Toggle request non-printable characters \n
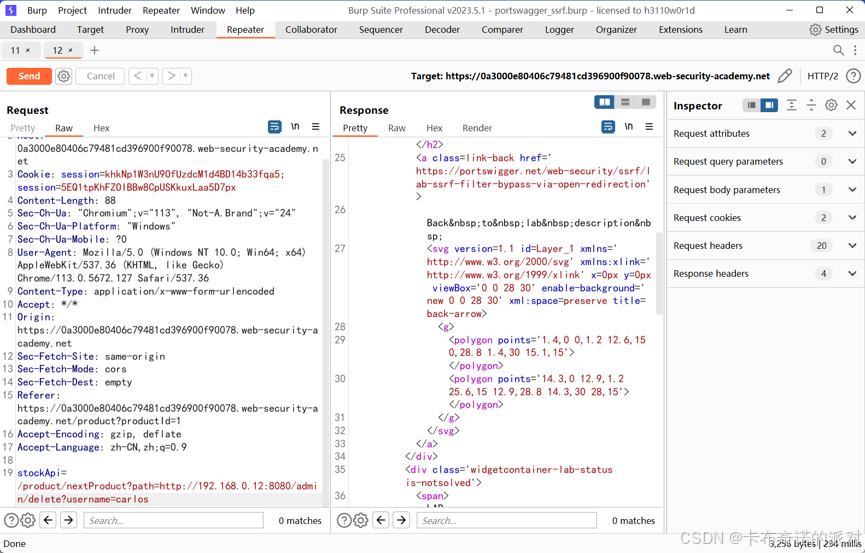Image resolution: width=865 pixels, height=553 pixels. (x=295, y=127)
